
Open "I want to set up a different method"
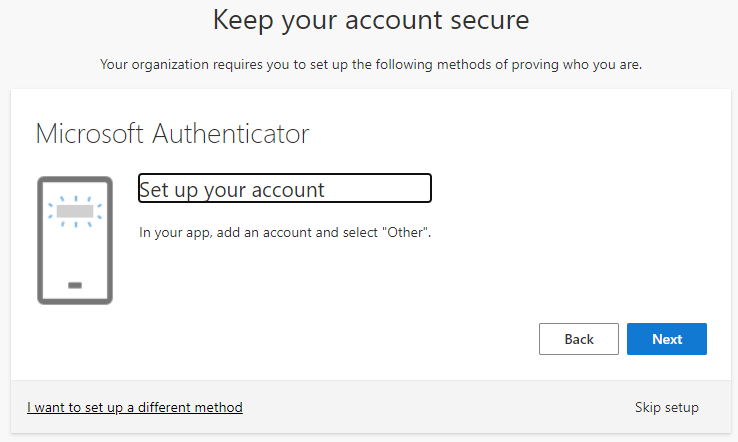pos(135,407)
